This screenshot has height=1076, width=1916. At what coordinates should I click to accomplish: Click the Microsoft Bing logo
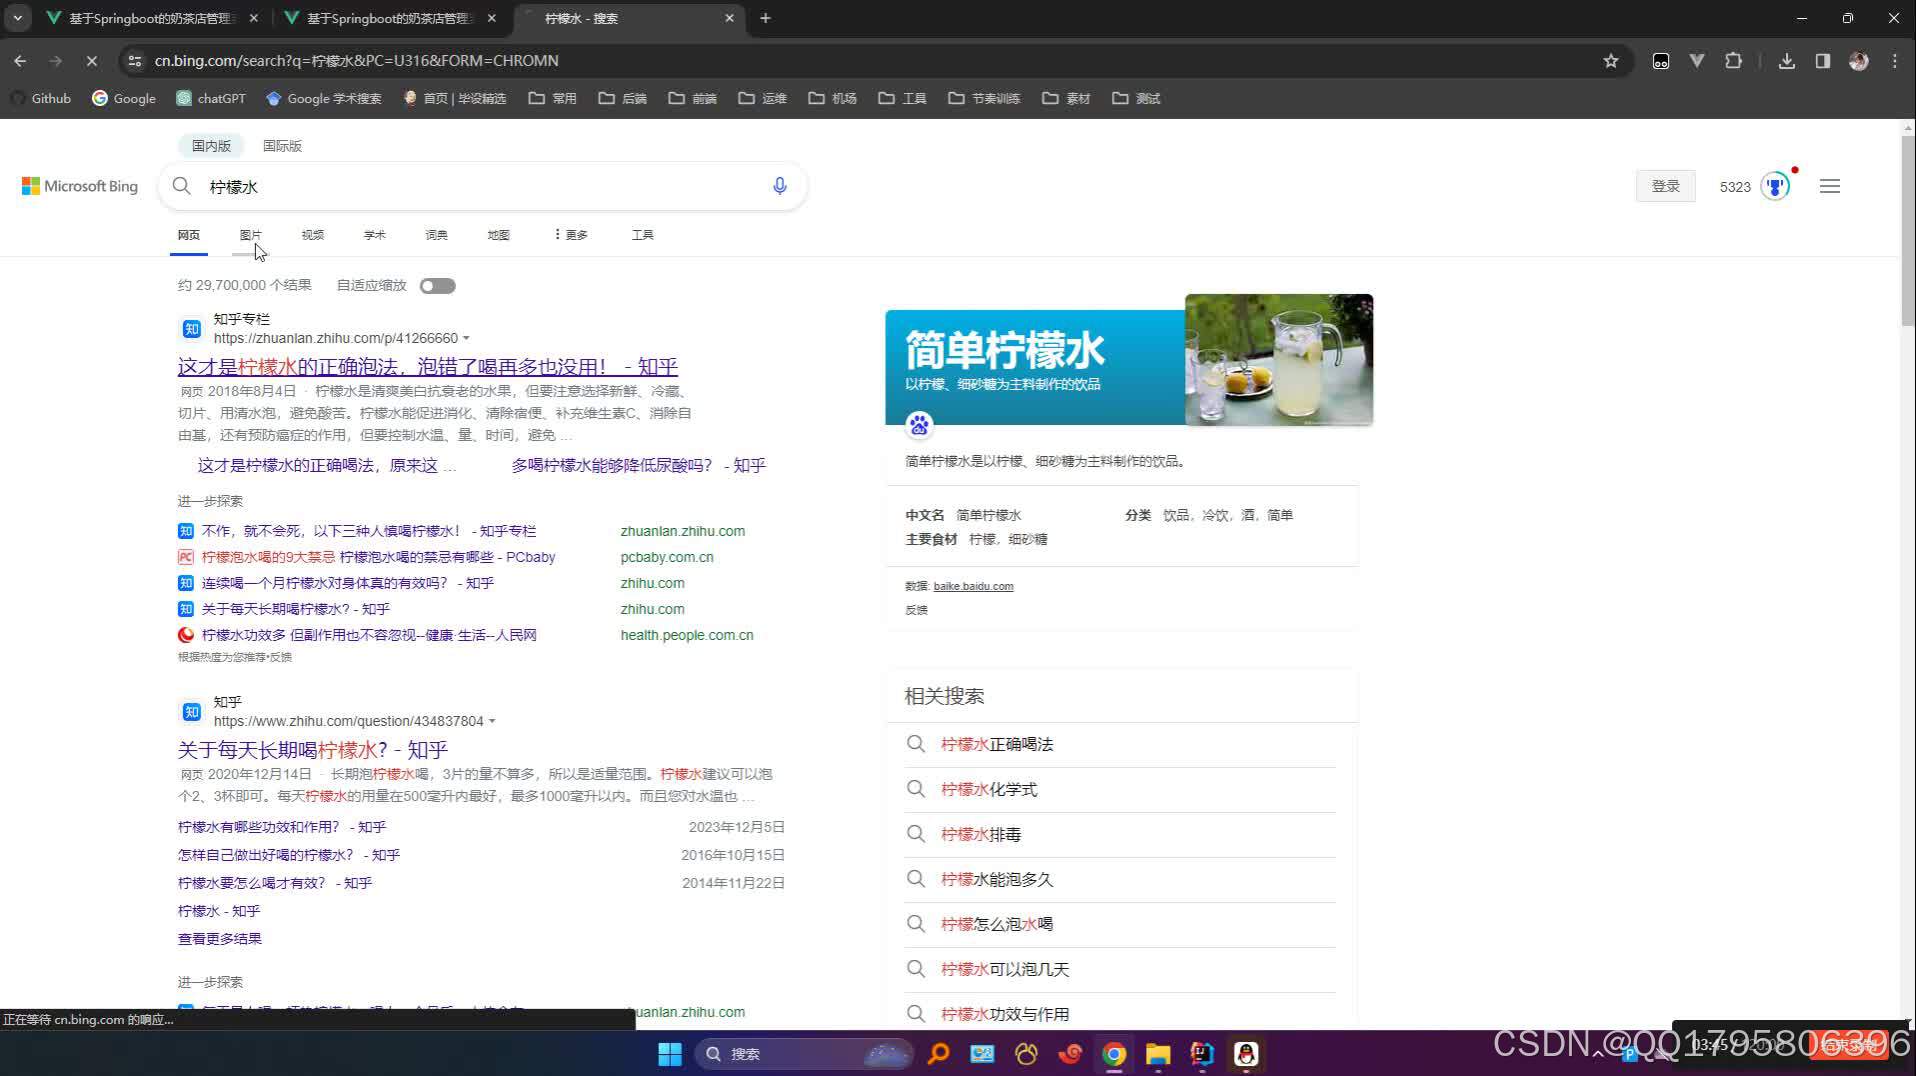click(x=79, y=186)
